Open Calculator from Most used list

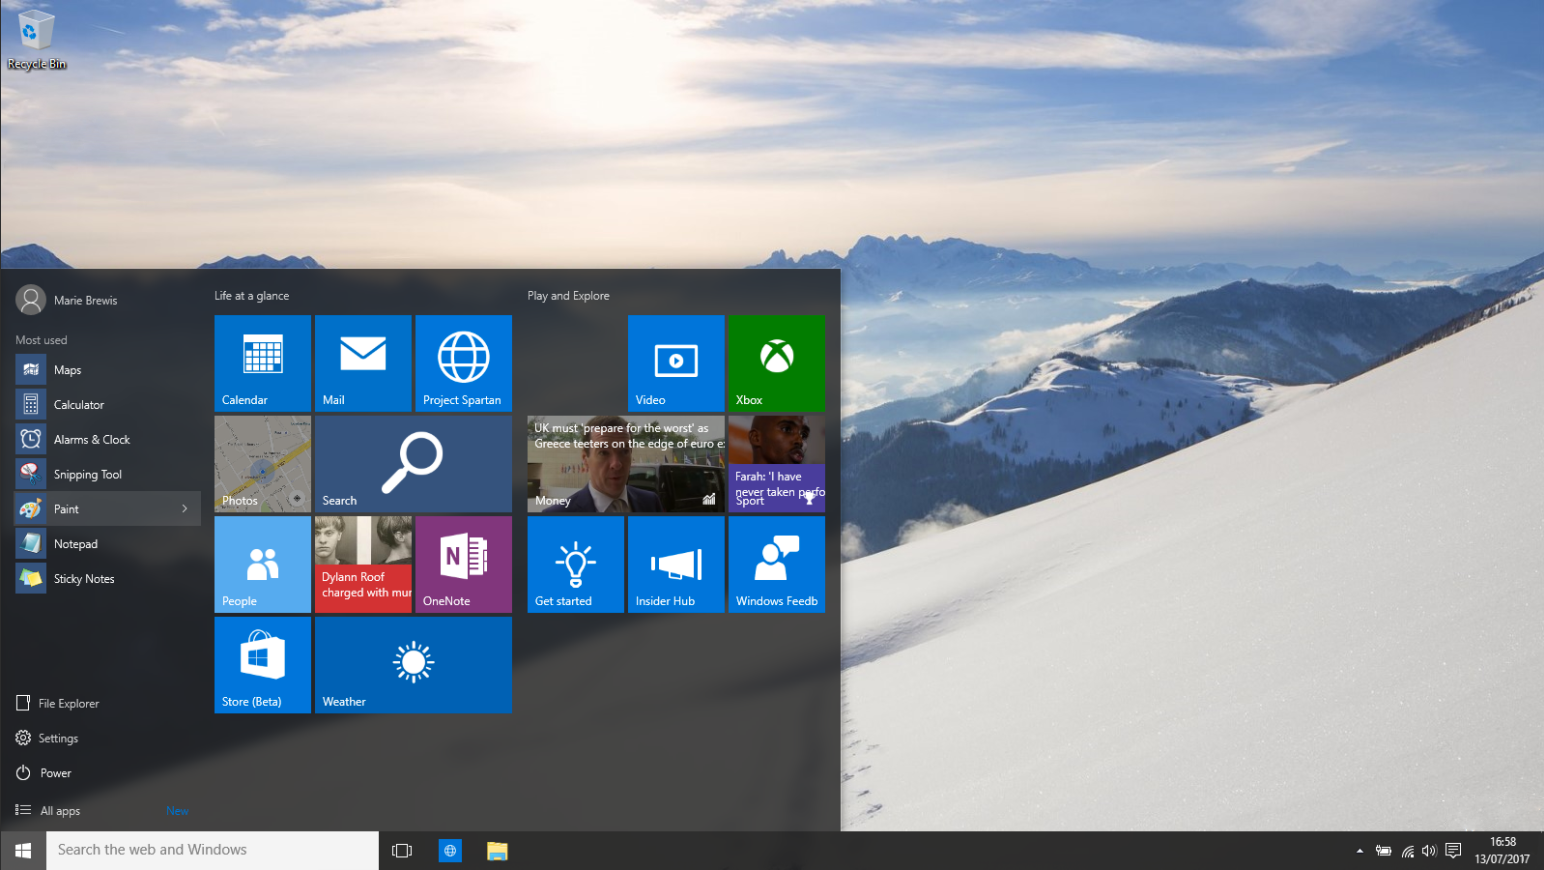click(x=107, y=405)
